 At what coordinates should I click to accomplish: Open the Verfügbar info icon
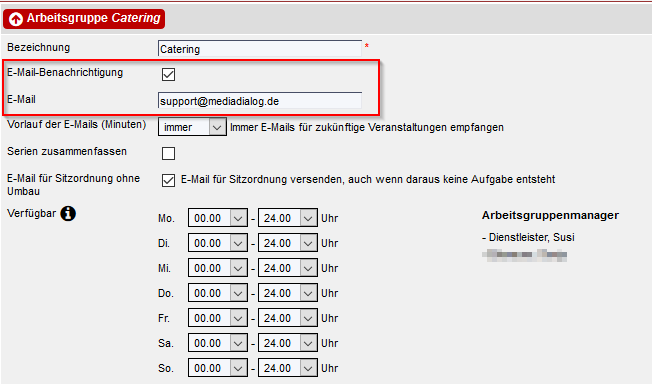click(68, 213)
